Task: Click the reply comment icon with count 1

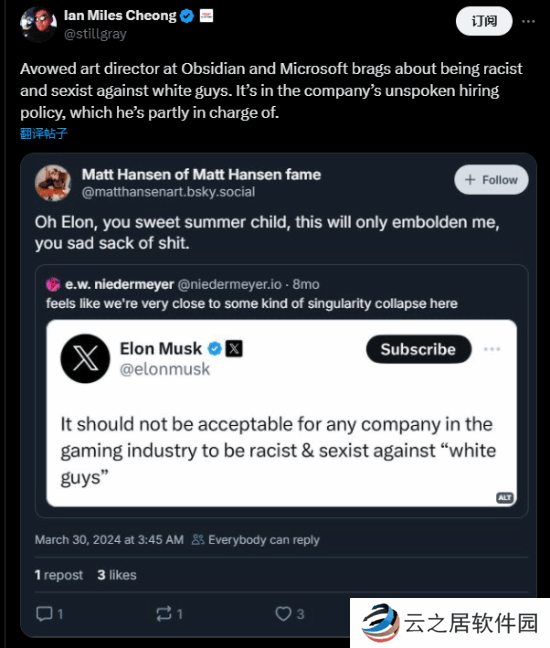Action: point(44,614)
